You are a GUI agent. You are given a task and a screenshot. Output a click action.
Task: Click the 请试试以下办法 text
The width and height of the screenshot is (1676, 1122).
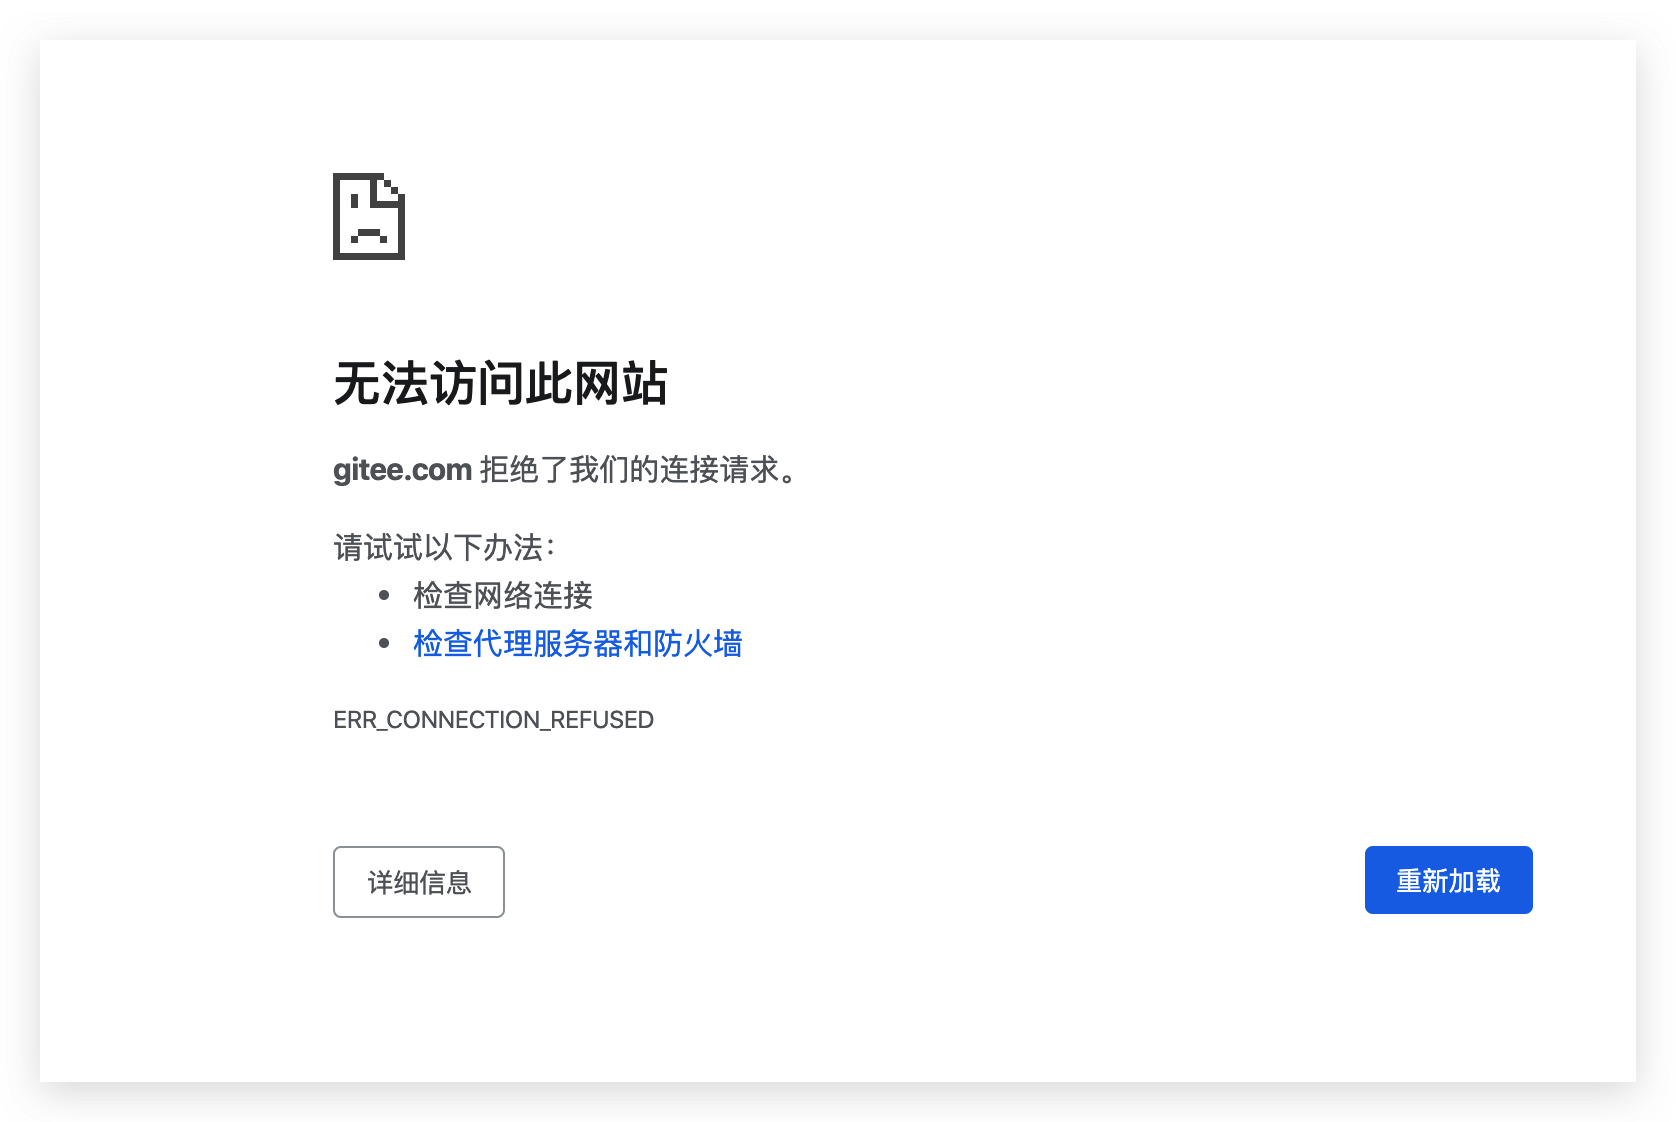[444, 547]
